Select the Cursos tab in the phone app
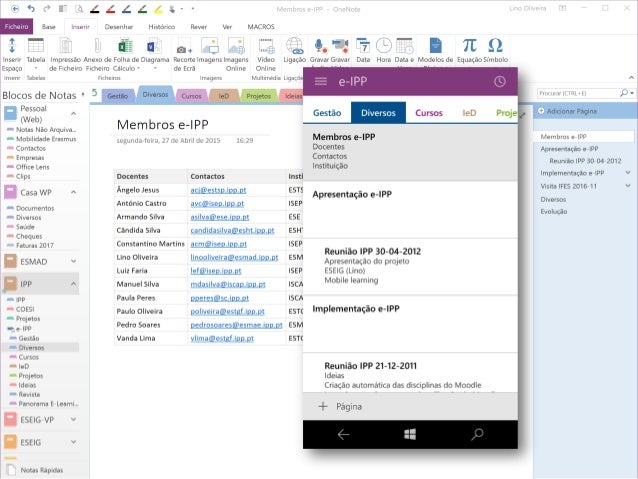 [x=429, y=113]
